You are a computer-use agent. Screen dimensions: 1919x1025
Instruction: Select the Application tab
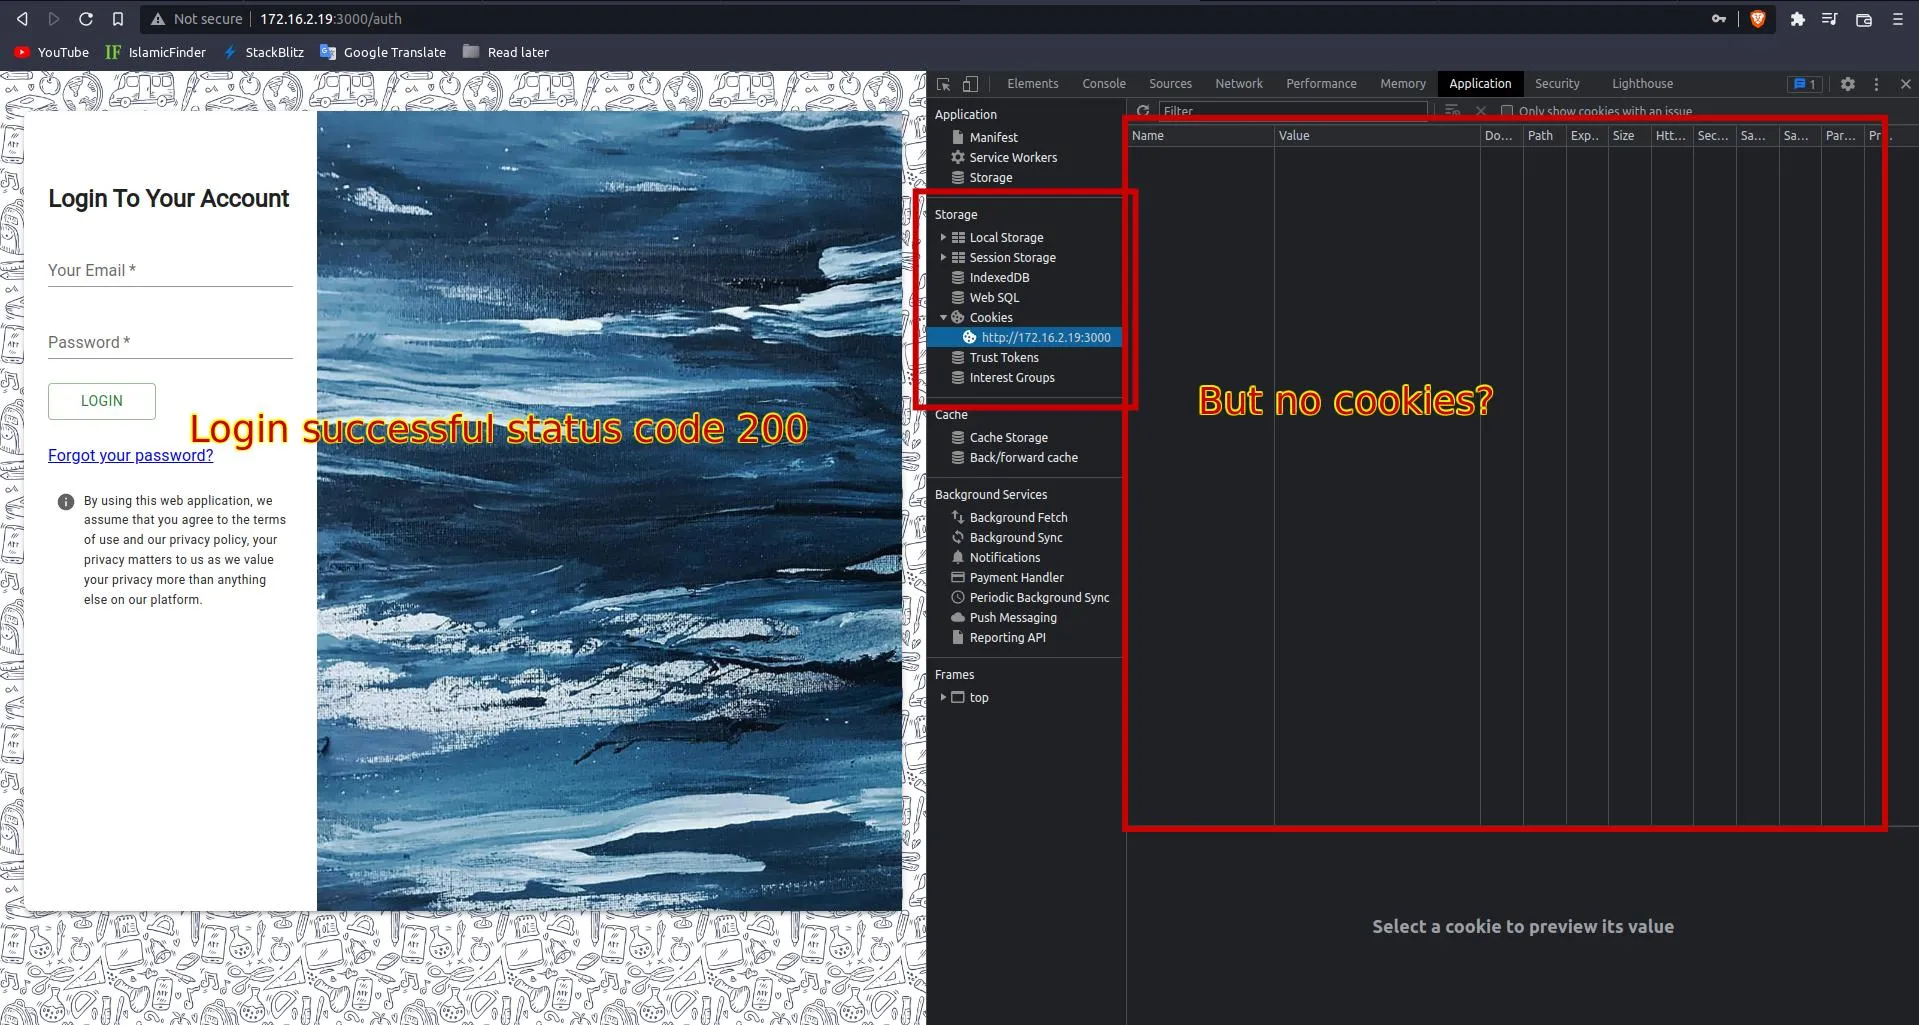(1480, 84)
